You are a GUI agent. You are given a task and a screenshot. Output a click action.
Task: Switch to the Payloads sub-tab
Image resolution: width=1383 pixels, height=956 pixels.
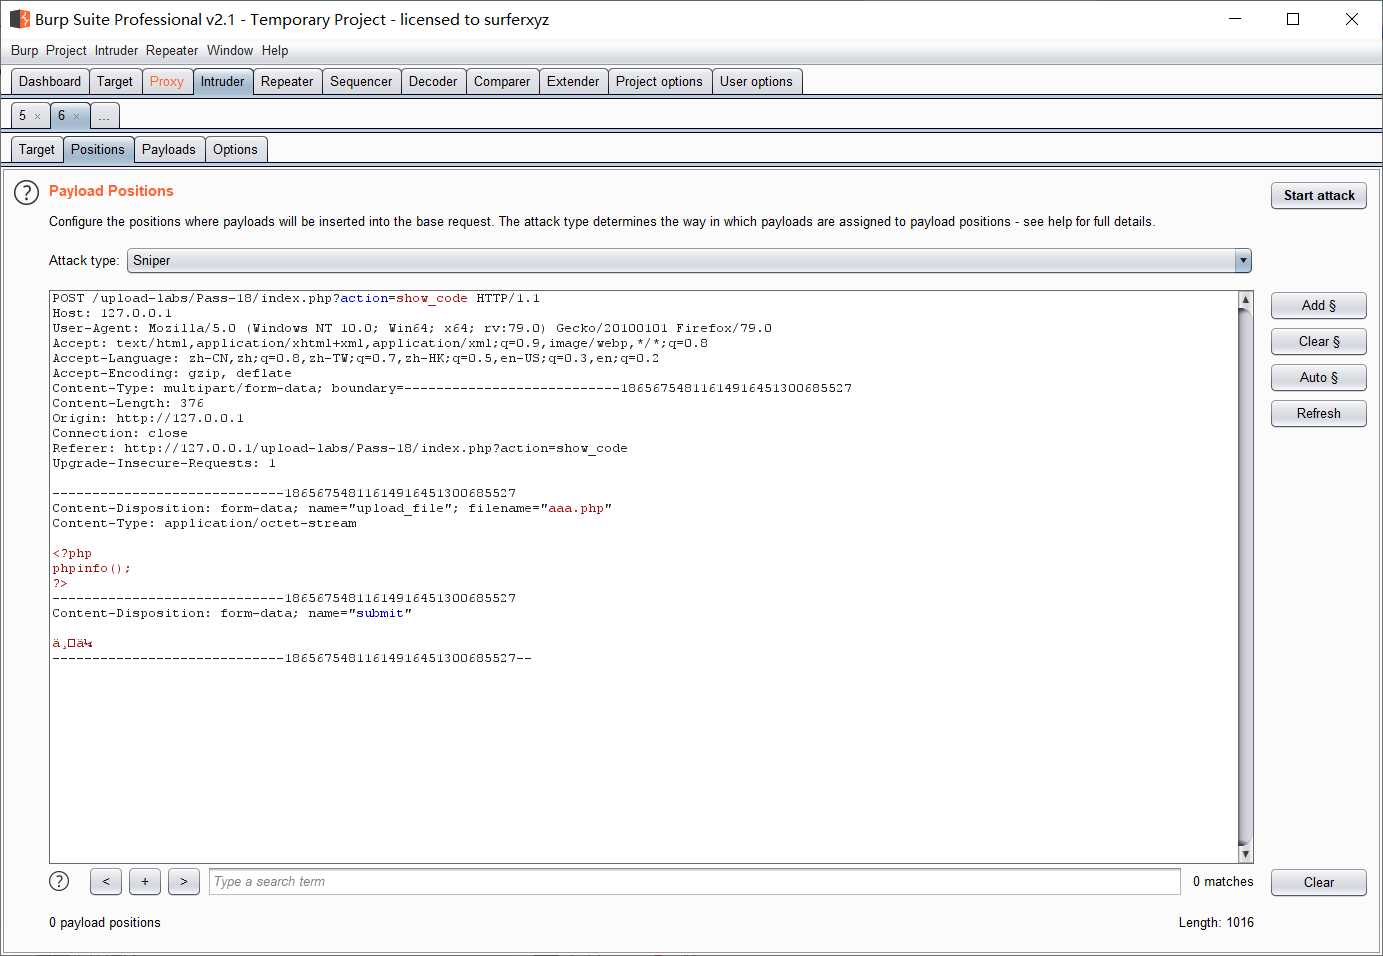(169, 150)
